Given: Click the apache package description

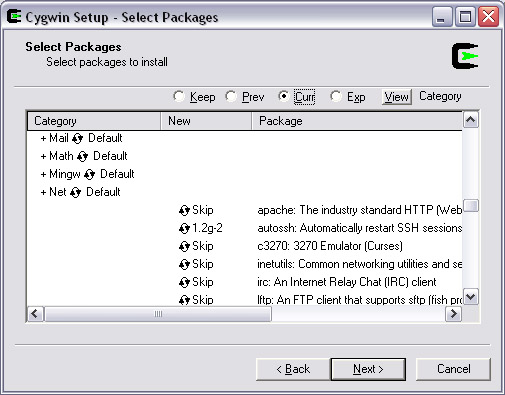Looking at the screenshot, I should (x=360, y=210).
